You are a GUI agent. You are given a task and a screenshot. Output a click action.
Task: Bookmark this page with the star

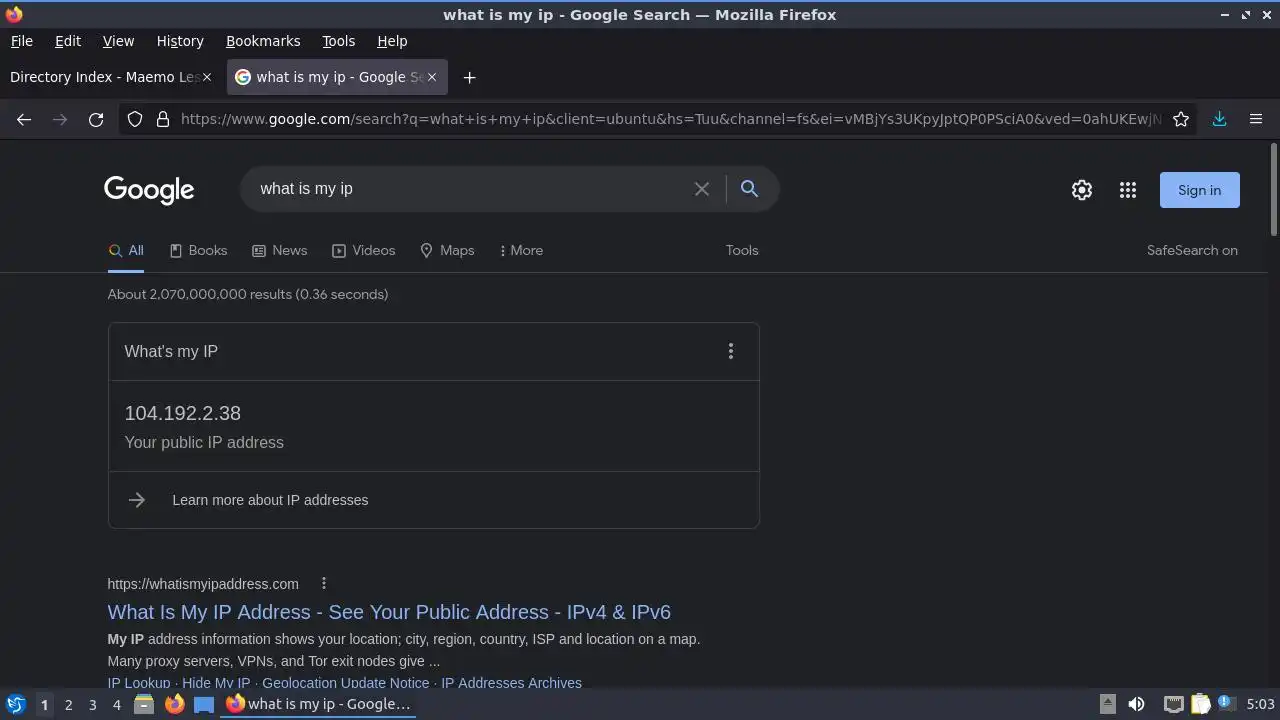[x=1181, y=119]
